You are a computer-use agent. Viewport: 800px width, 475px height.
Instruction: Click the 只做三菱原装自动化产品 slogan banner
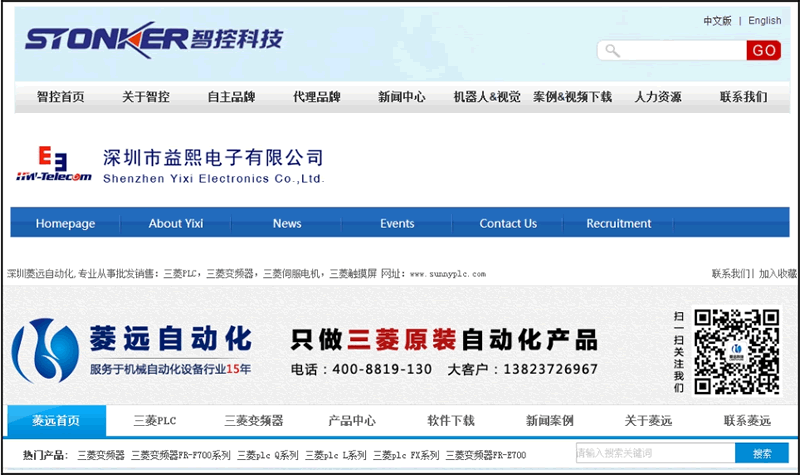point(444,340)
